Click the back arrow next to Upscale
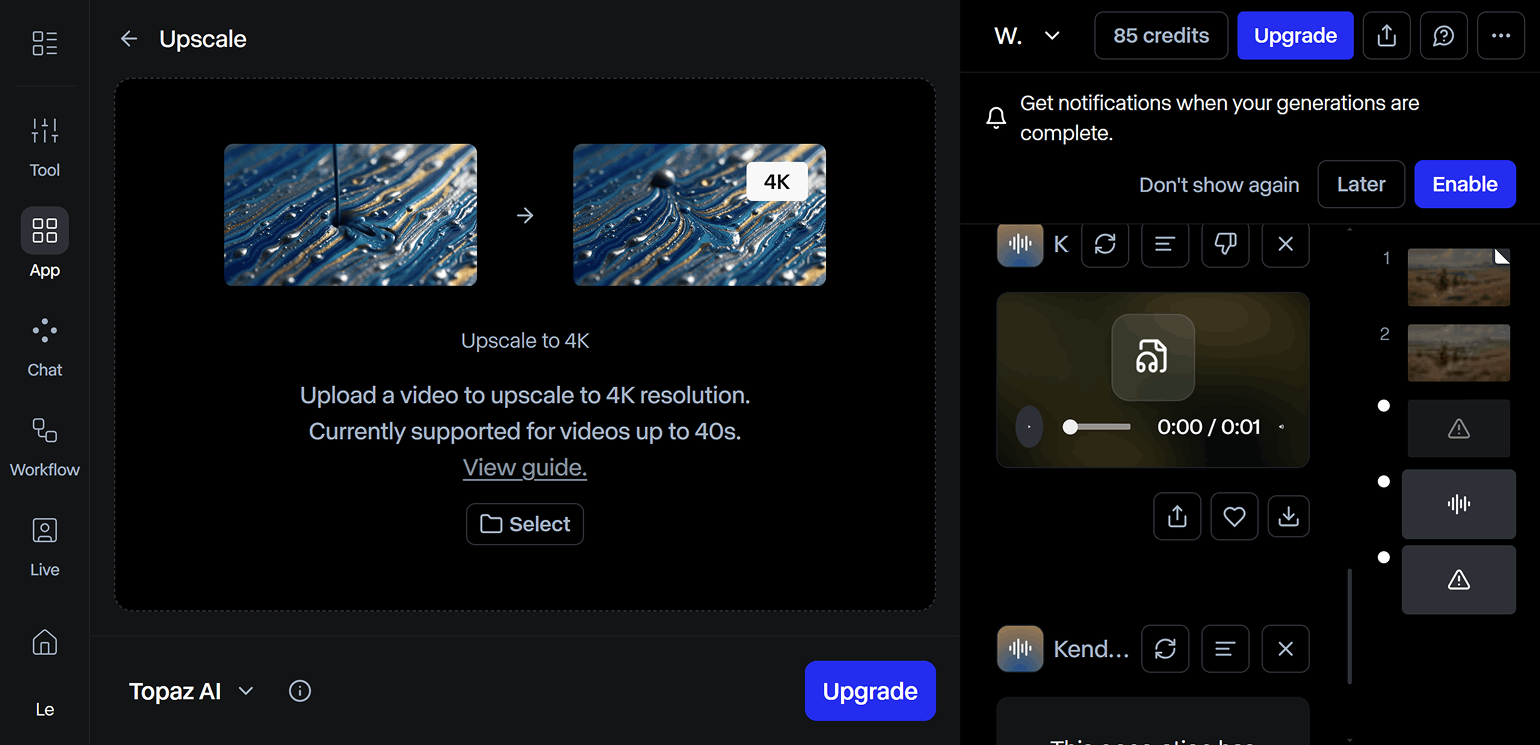This screenshot has width=1540, height=745. click(x=128, y=39)
